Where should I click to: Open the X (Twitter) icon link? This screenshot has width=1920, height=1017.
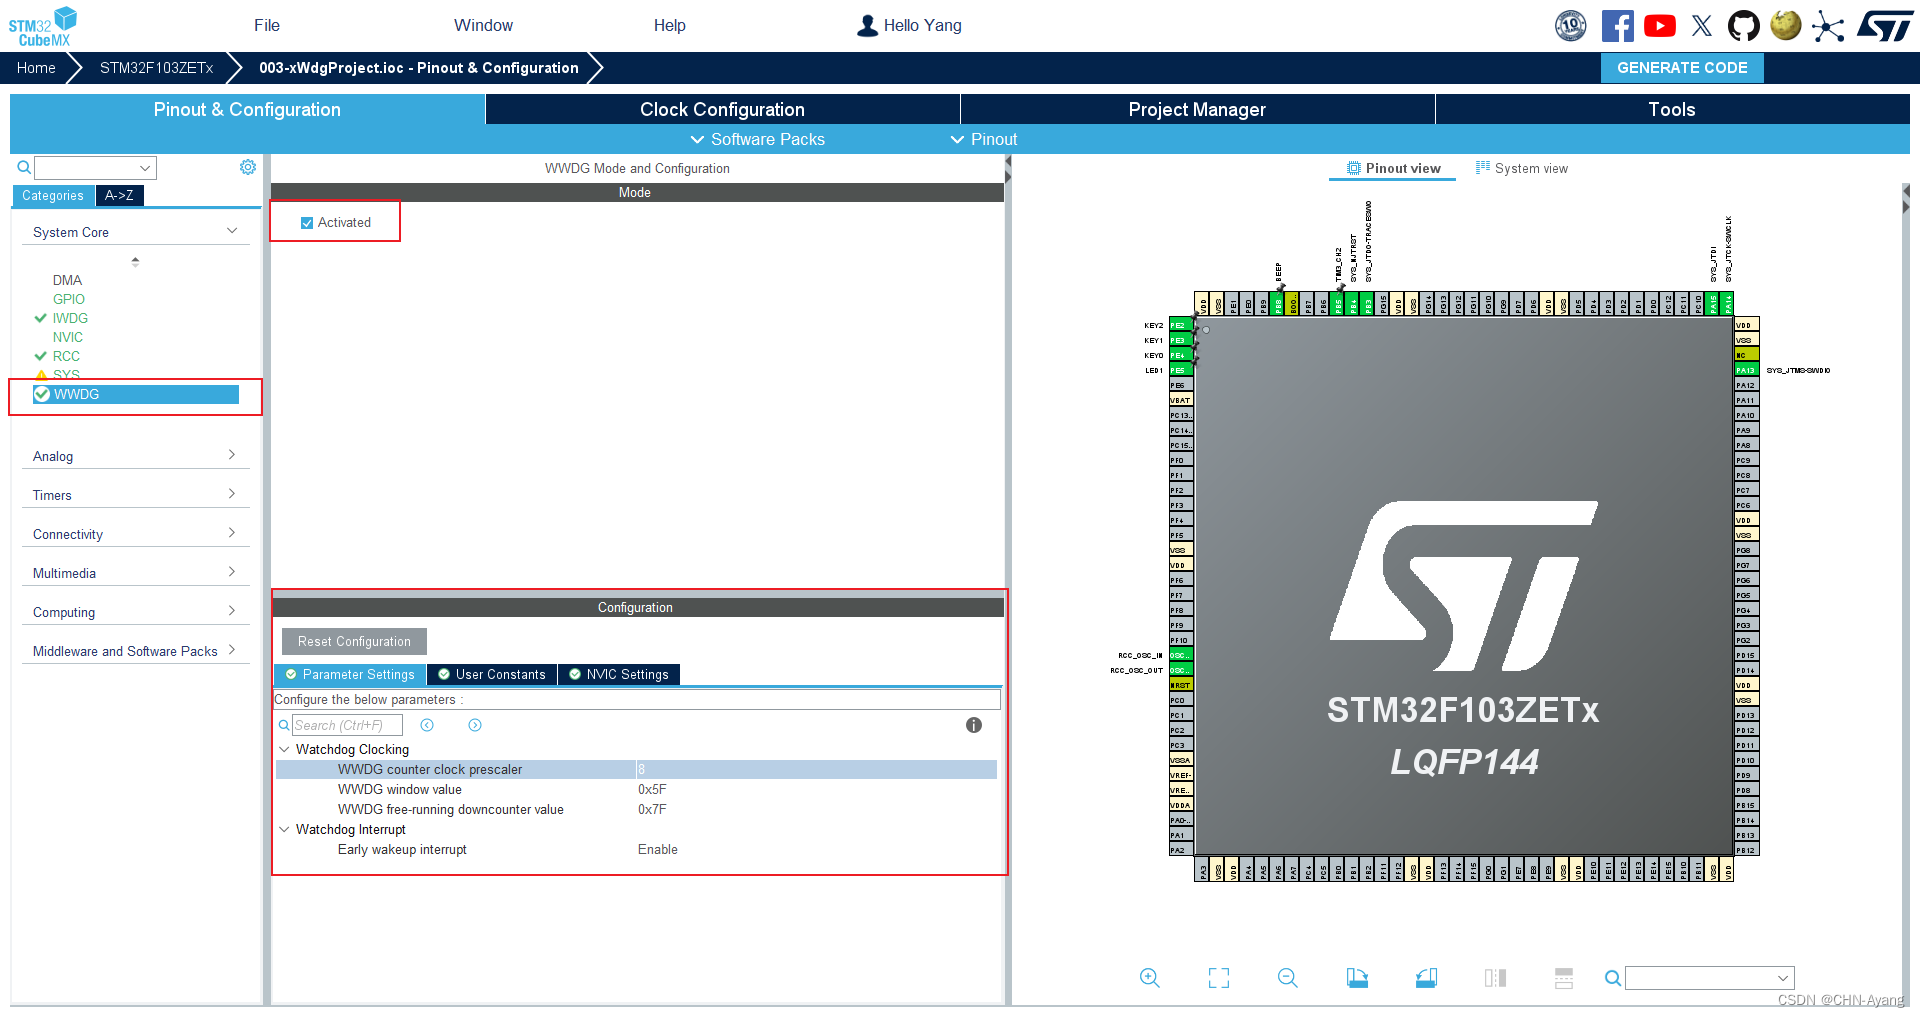[1702, 26]
